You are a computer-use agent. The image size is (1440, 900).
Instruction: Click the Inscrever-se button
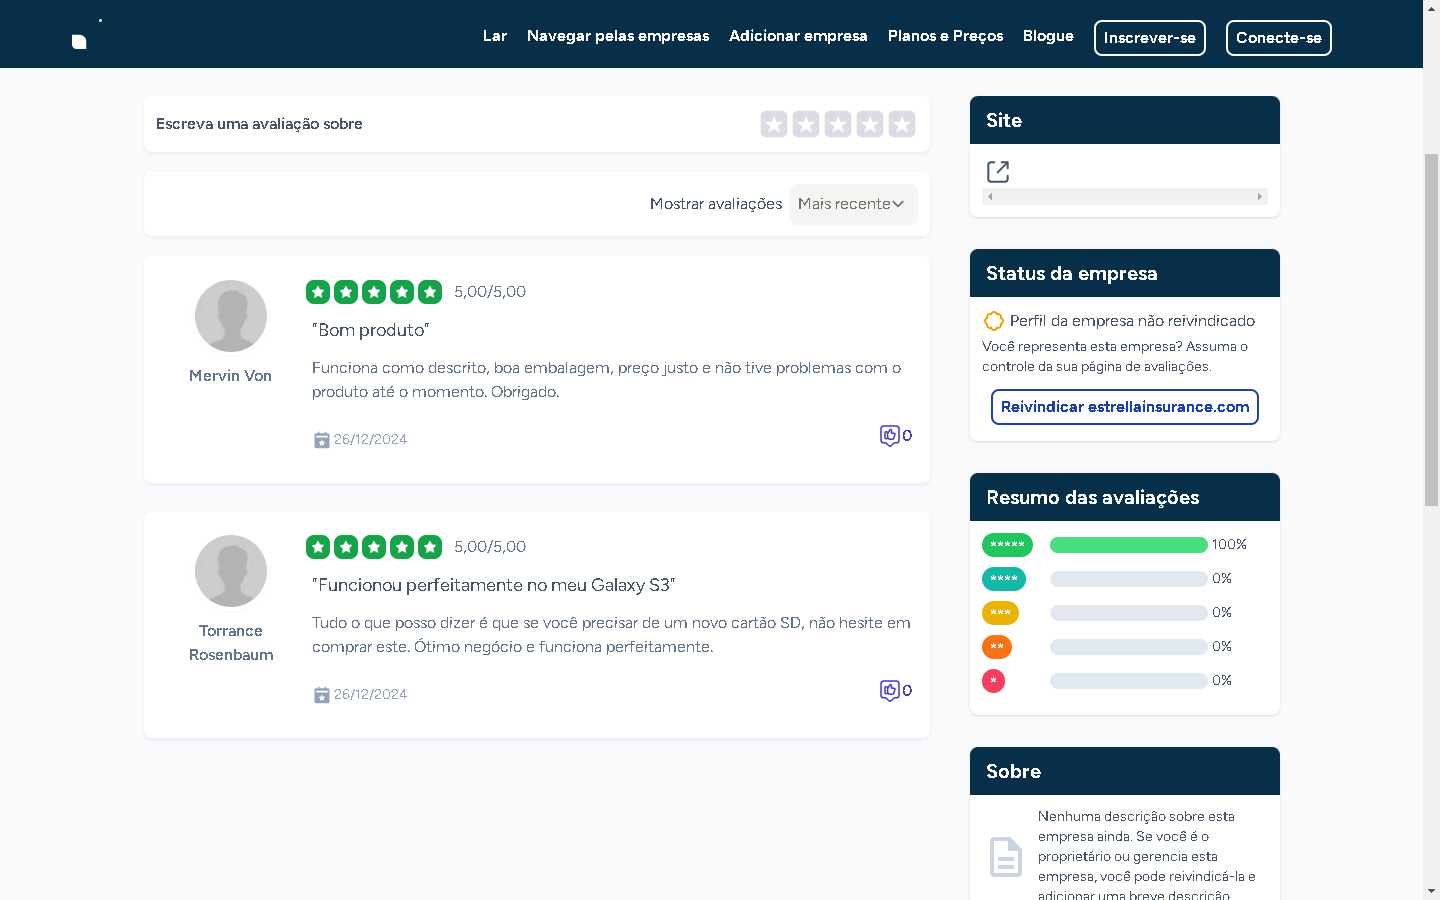pos(1149,38)
